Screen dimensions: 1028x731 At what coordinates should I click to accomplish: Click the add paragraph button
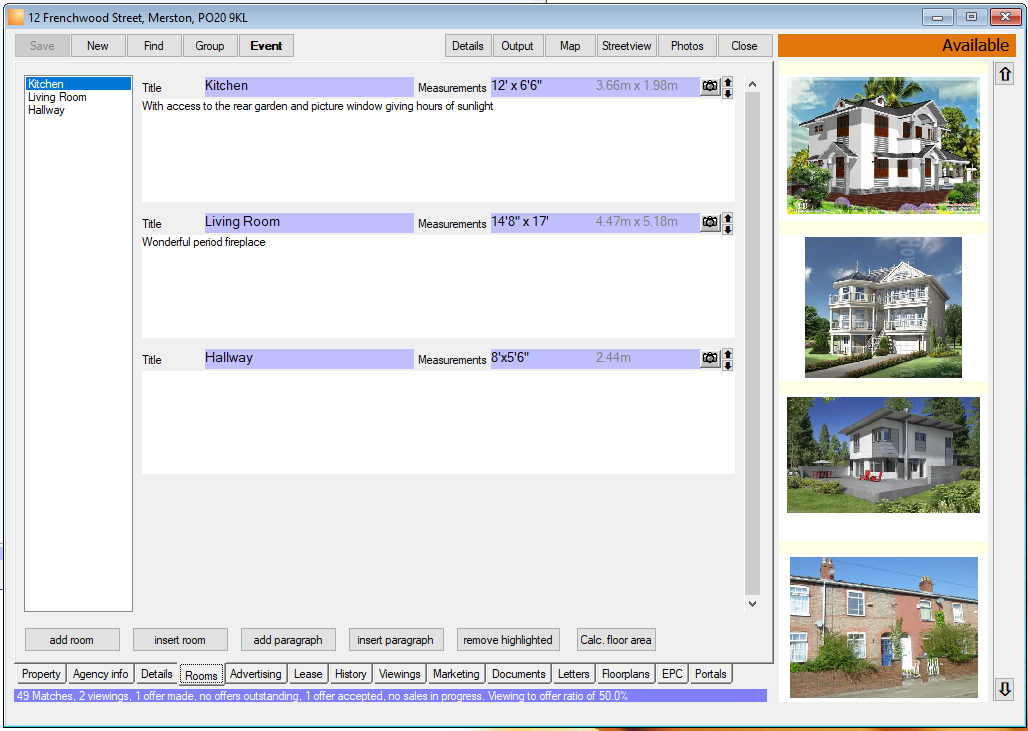(288, 640)
